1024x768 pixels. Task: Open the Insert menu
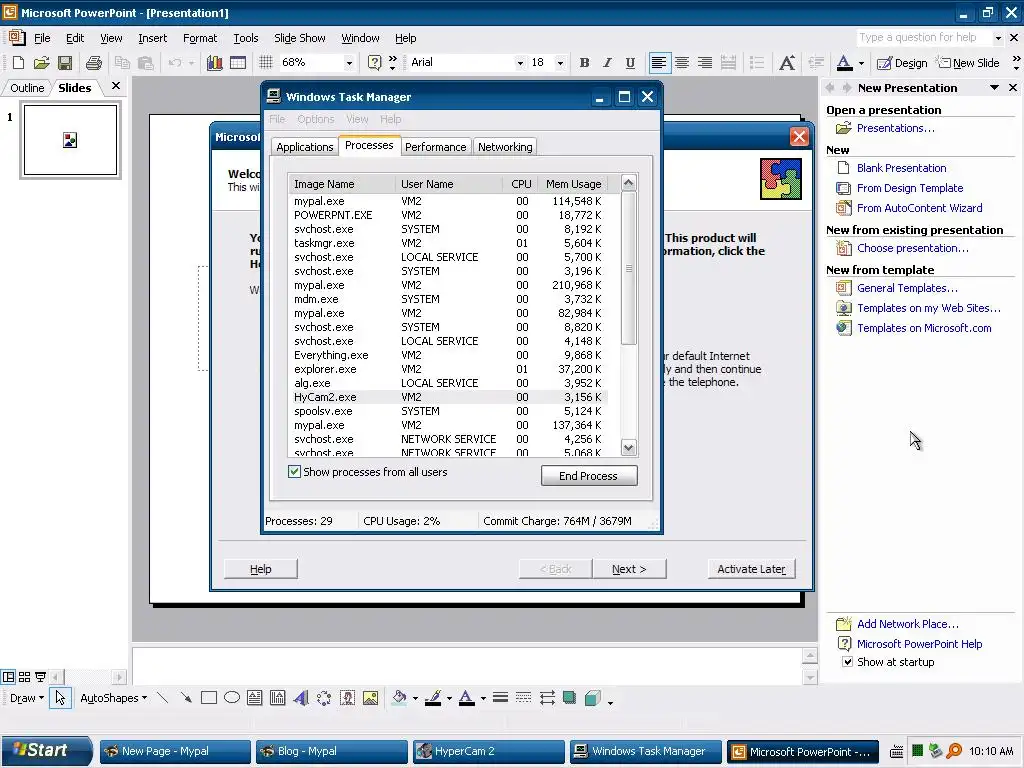click(x=152, y=38)
